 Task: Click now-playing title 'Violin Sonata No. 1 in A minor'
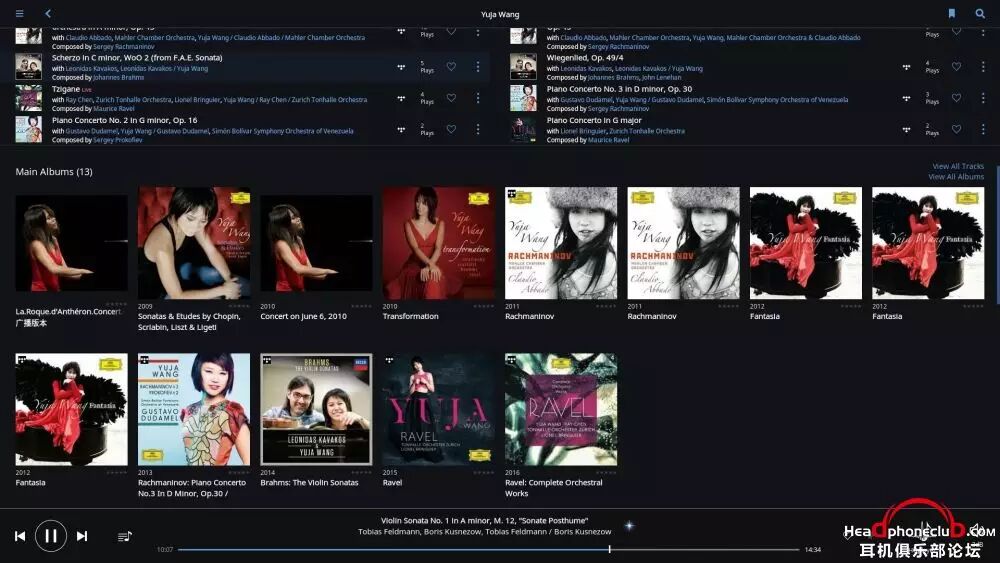click(484, 520)
